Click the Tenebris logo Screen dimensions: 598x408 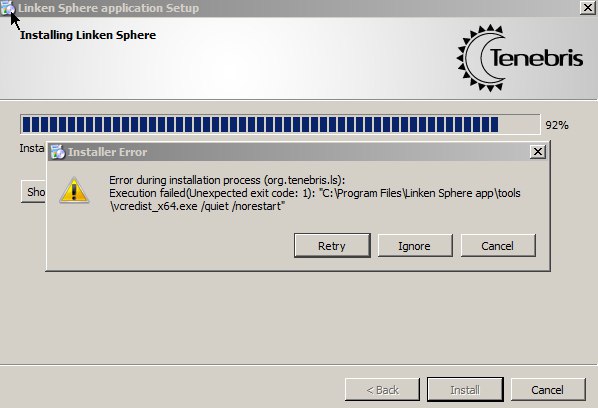(519, 58)
